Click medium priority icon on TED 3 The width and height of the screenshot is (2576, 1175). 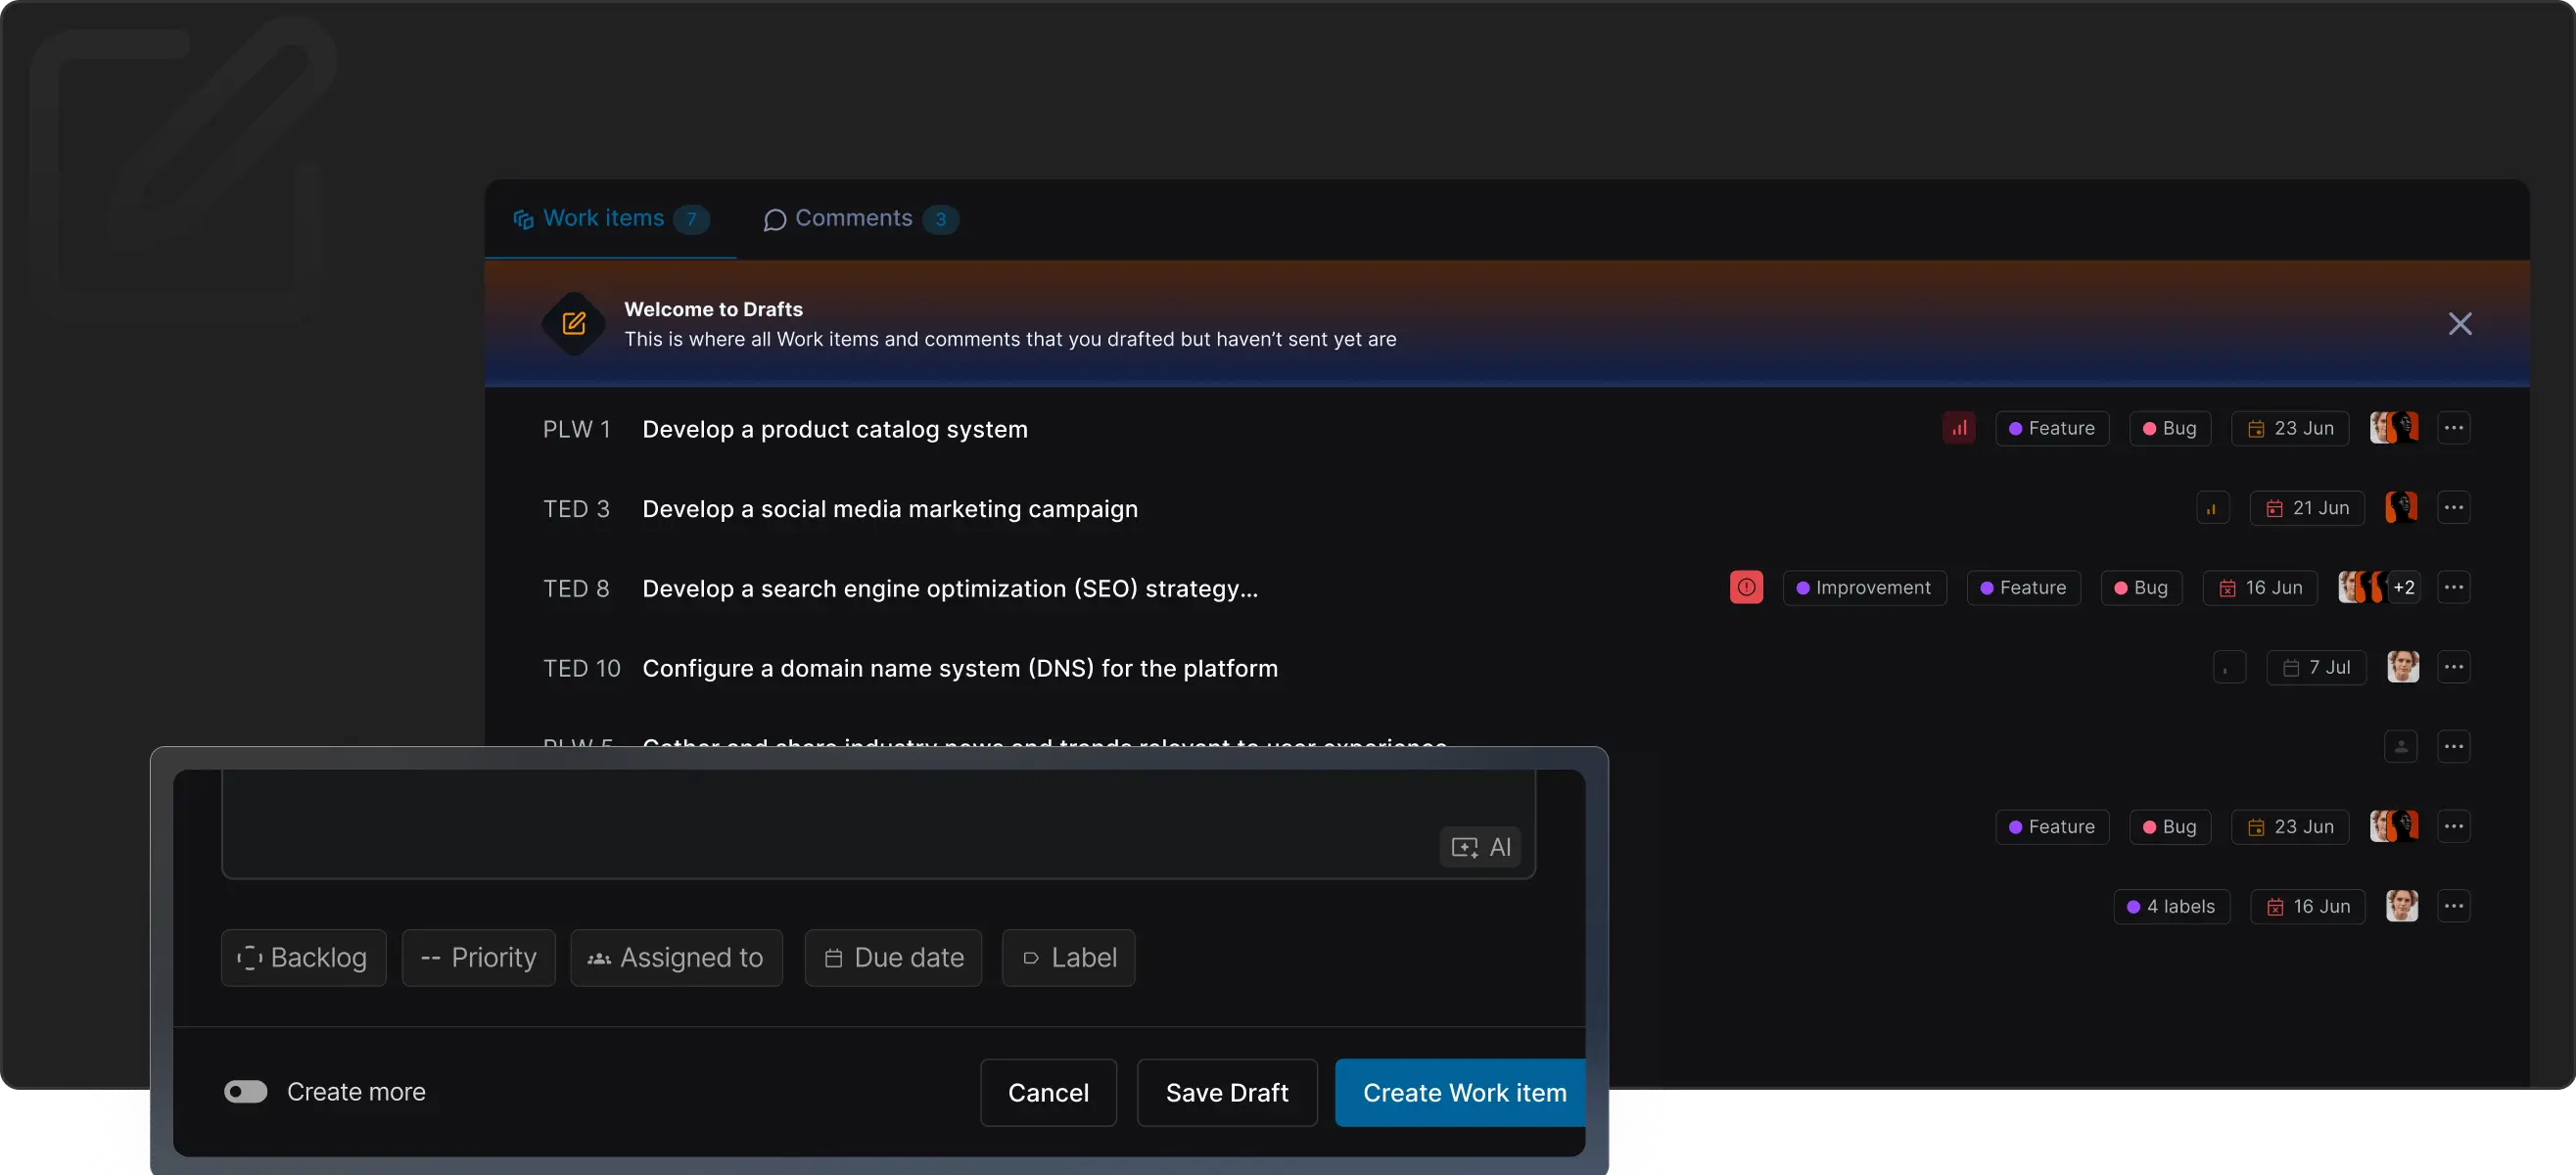pyautogui.click(x=2212, y=508)
